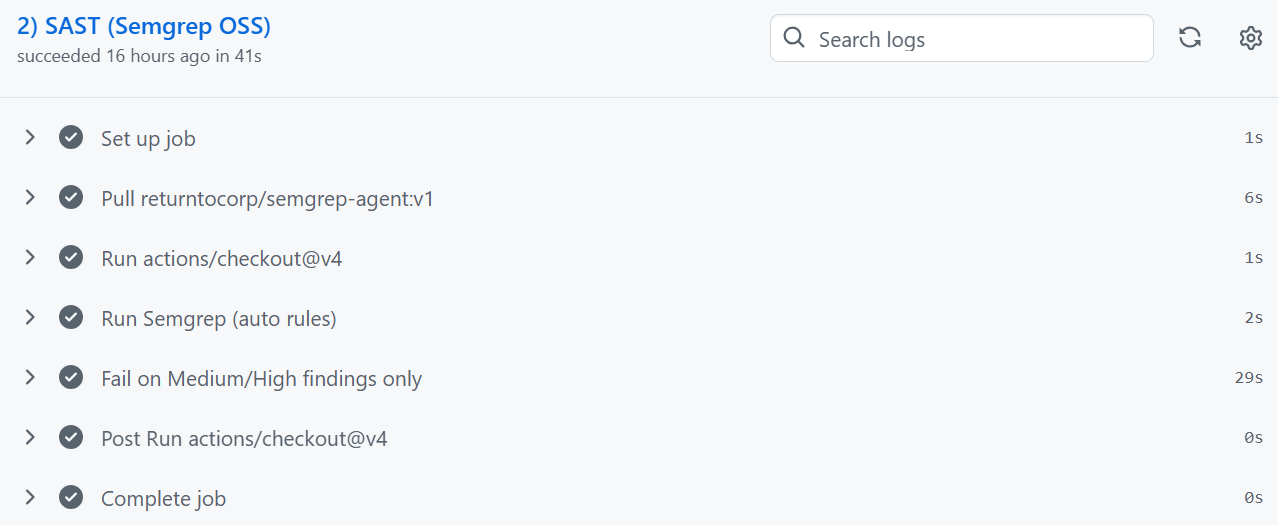Click the Pull returntocorp/semgrep-agent:v1 step label
The height and width of the screenshot is (525, 1278).
(x=267, y=199)
